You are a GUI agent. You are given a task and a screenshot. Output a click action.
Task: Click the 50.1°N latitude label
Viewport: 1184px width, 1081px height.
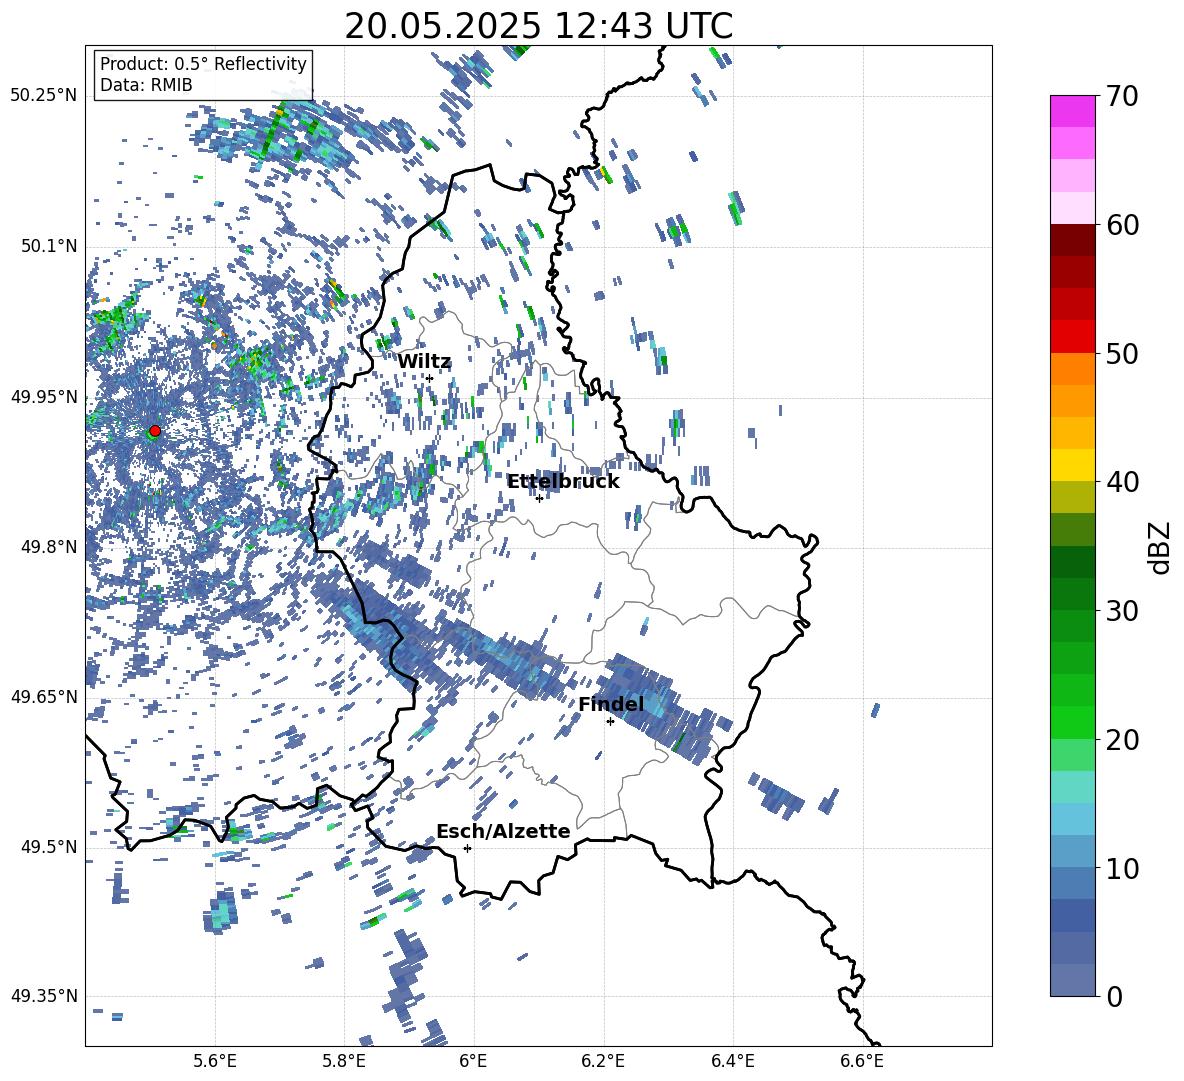(49, 246)
